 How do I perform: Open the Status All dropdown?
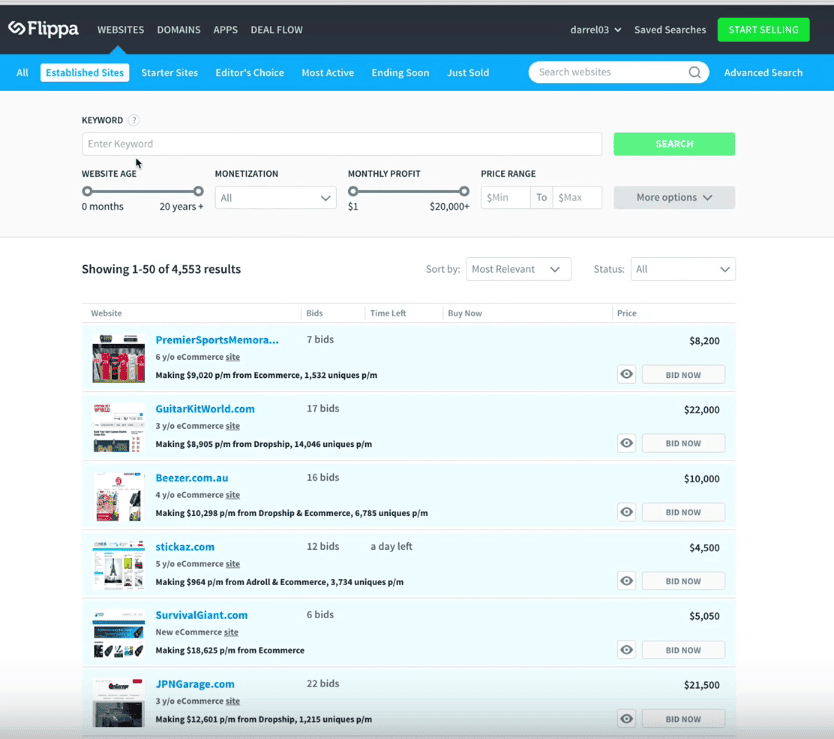[x=683, y=269]
